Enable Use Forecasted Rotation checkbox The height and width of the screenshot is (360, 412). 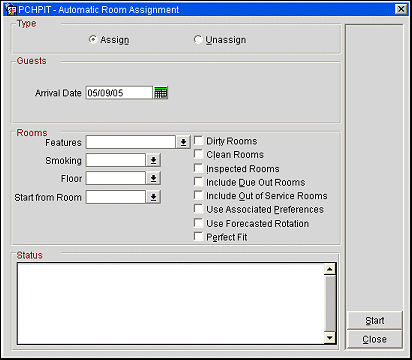(x=198, y=223)
